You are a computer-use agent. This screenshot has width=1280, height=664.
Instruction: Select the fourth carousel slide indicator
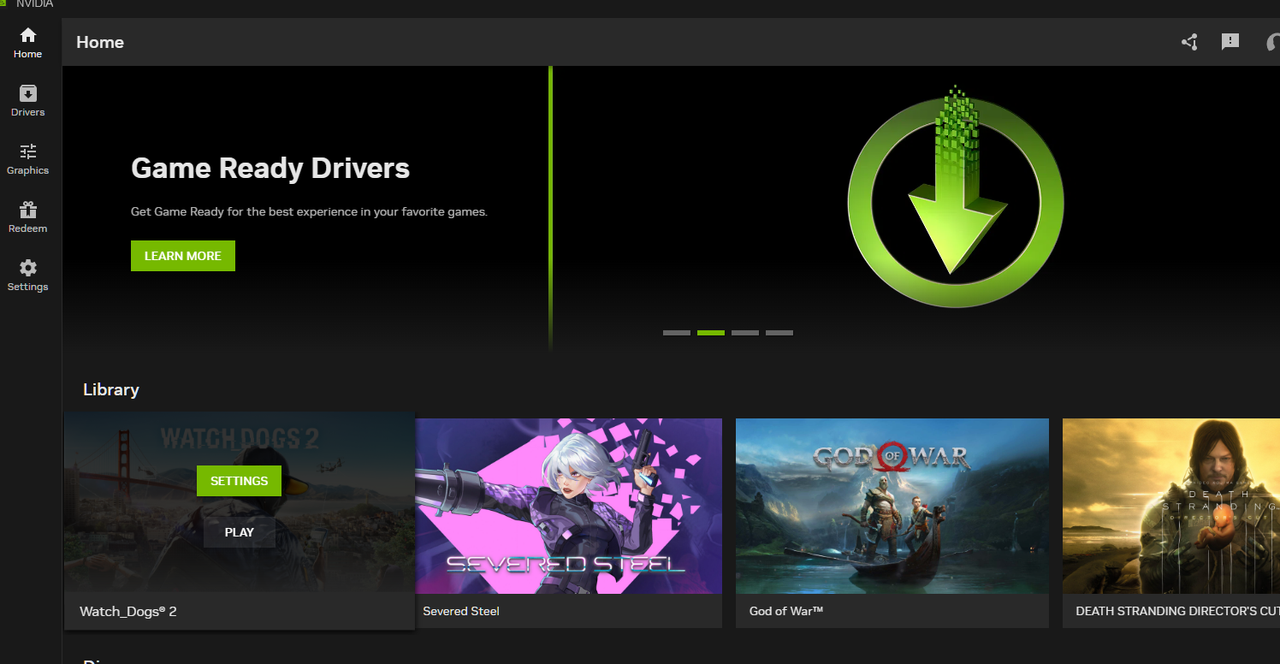pyautogui.click(x=779, y=332)
